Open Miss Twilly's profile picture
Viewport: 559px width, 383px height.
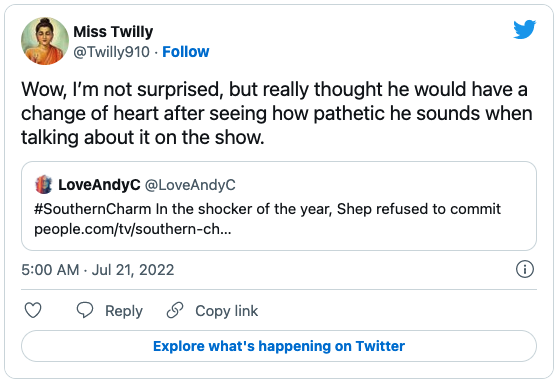click(45, 41)
